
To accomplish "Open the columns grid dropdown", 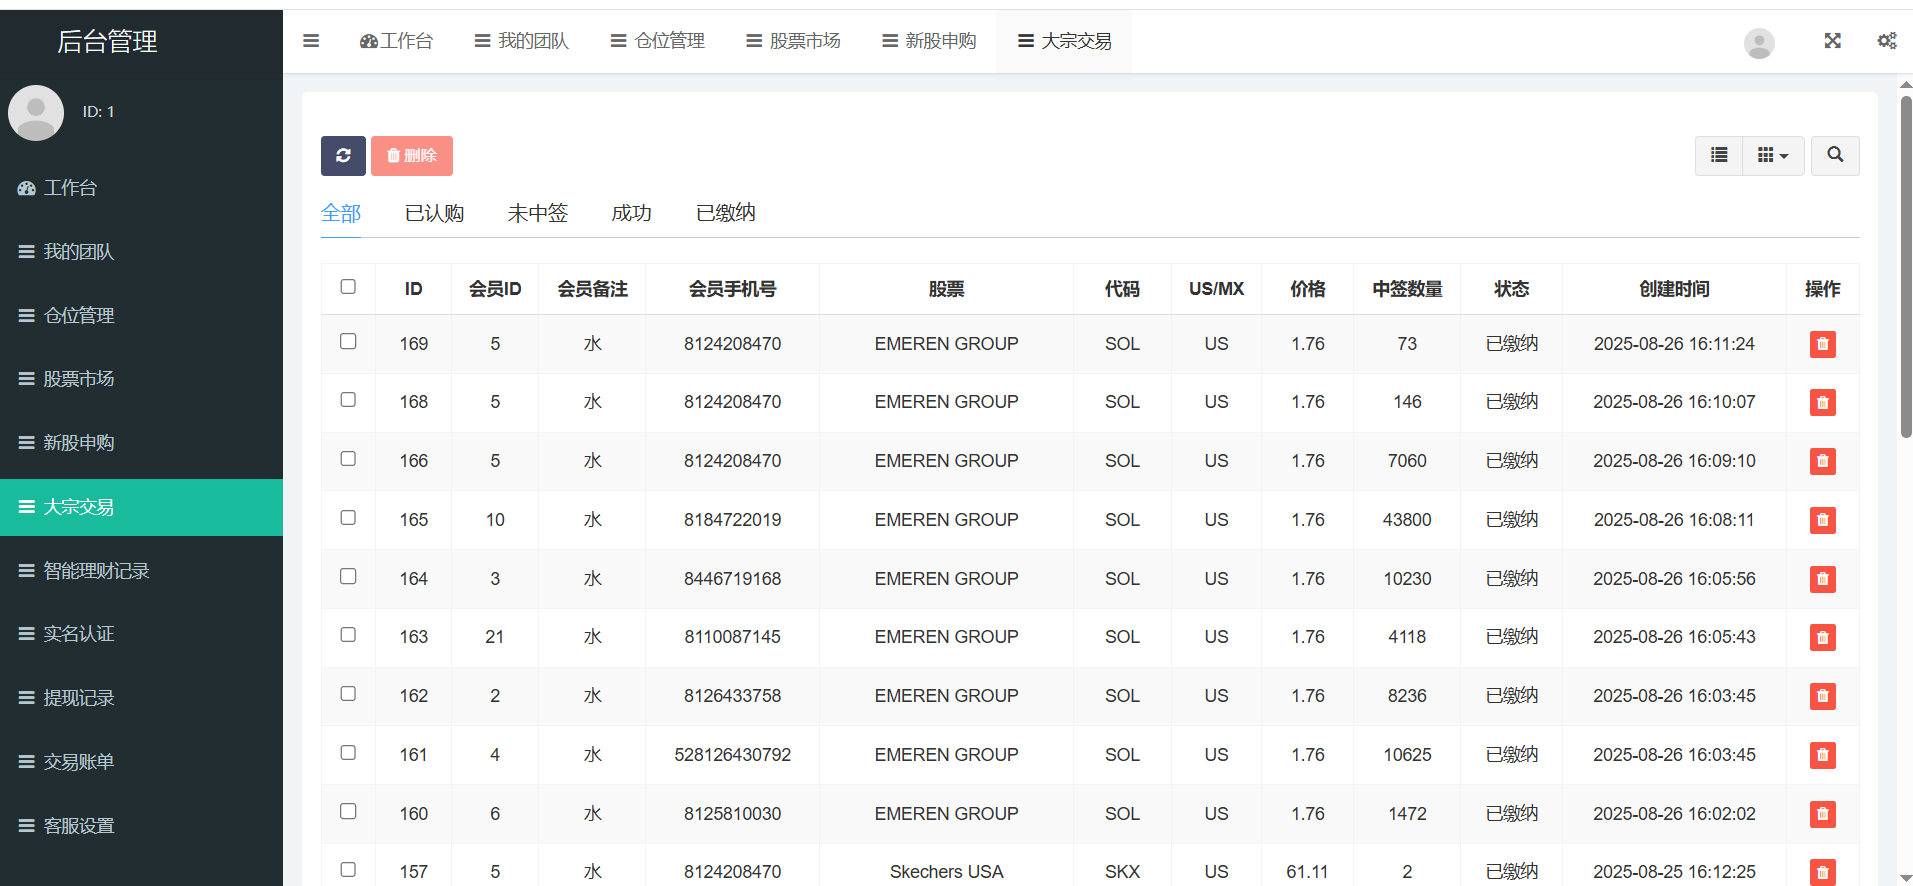I will (x=1773, y=155).
